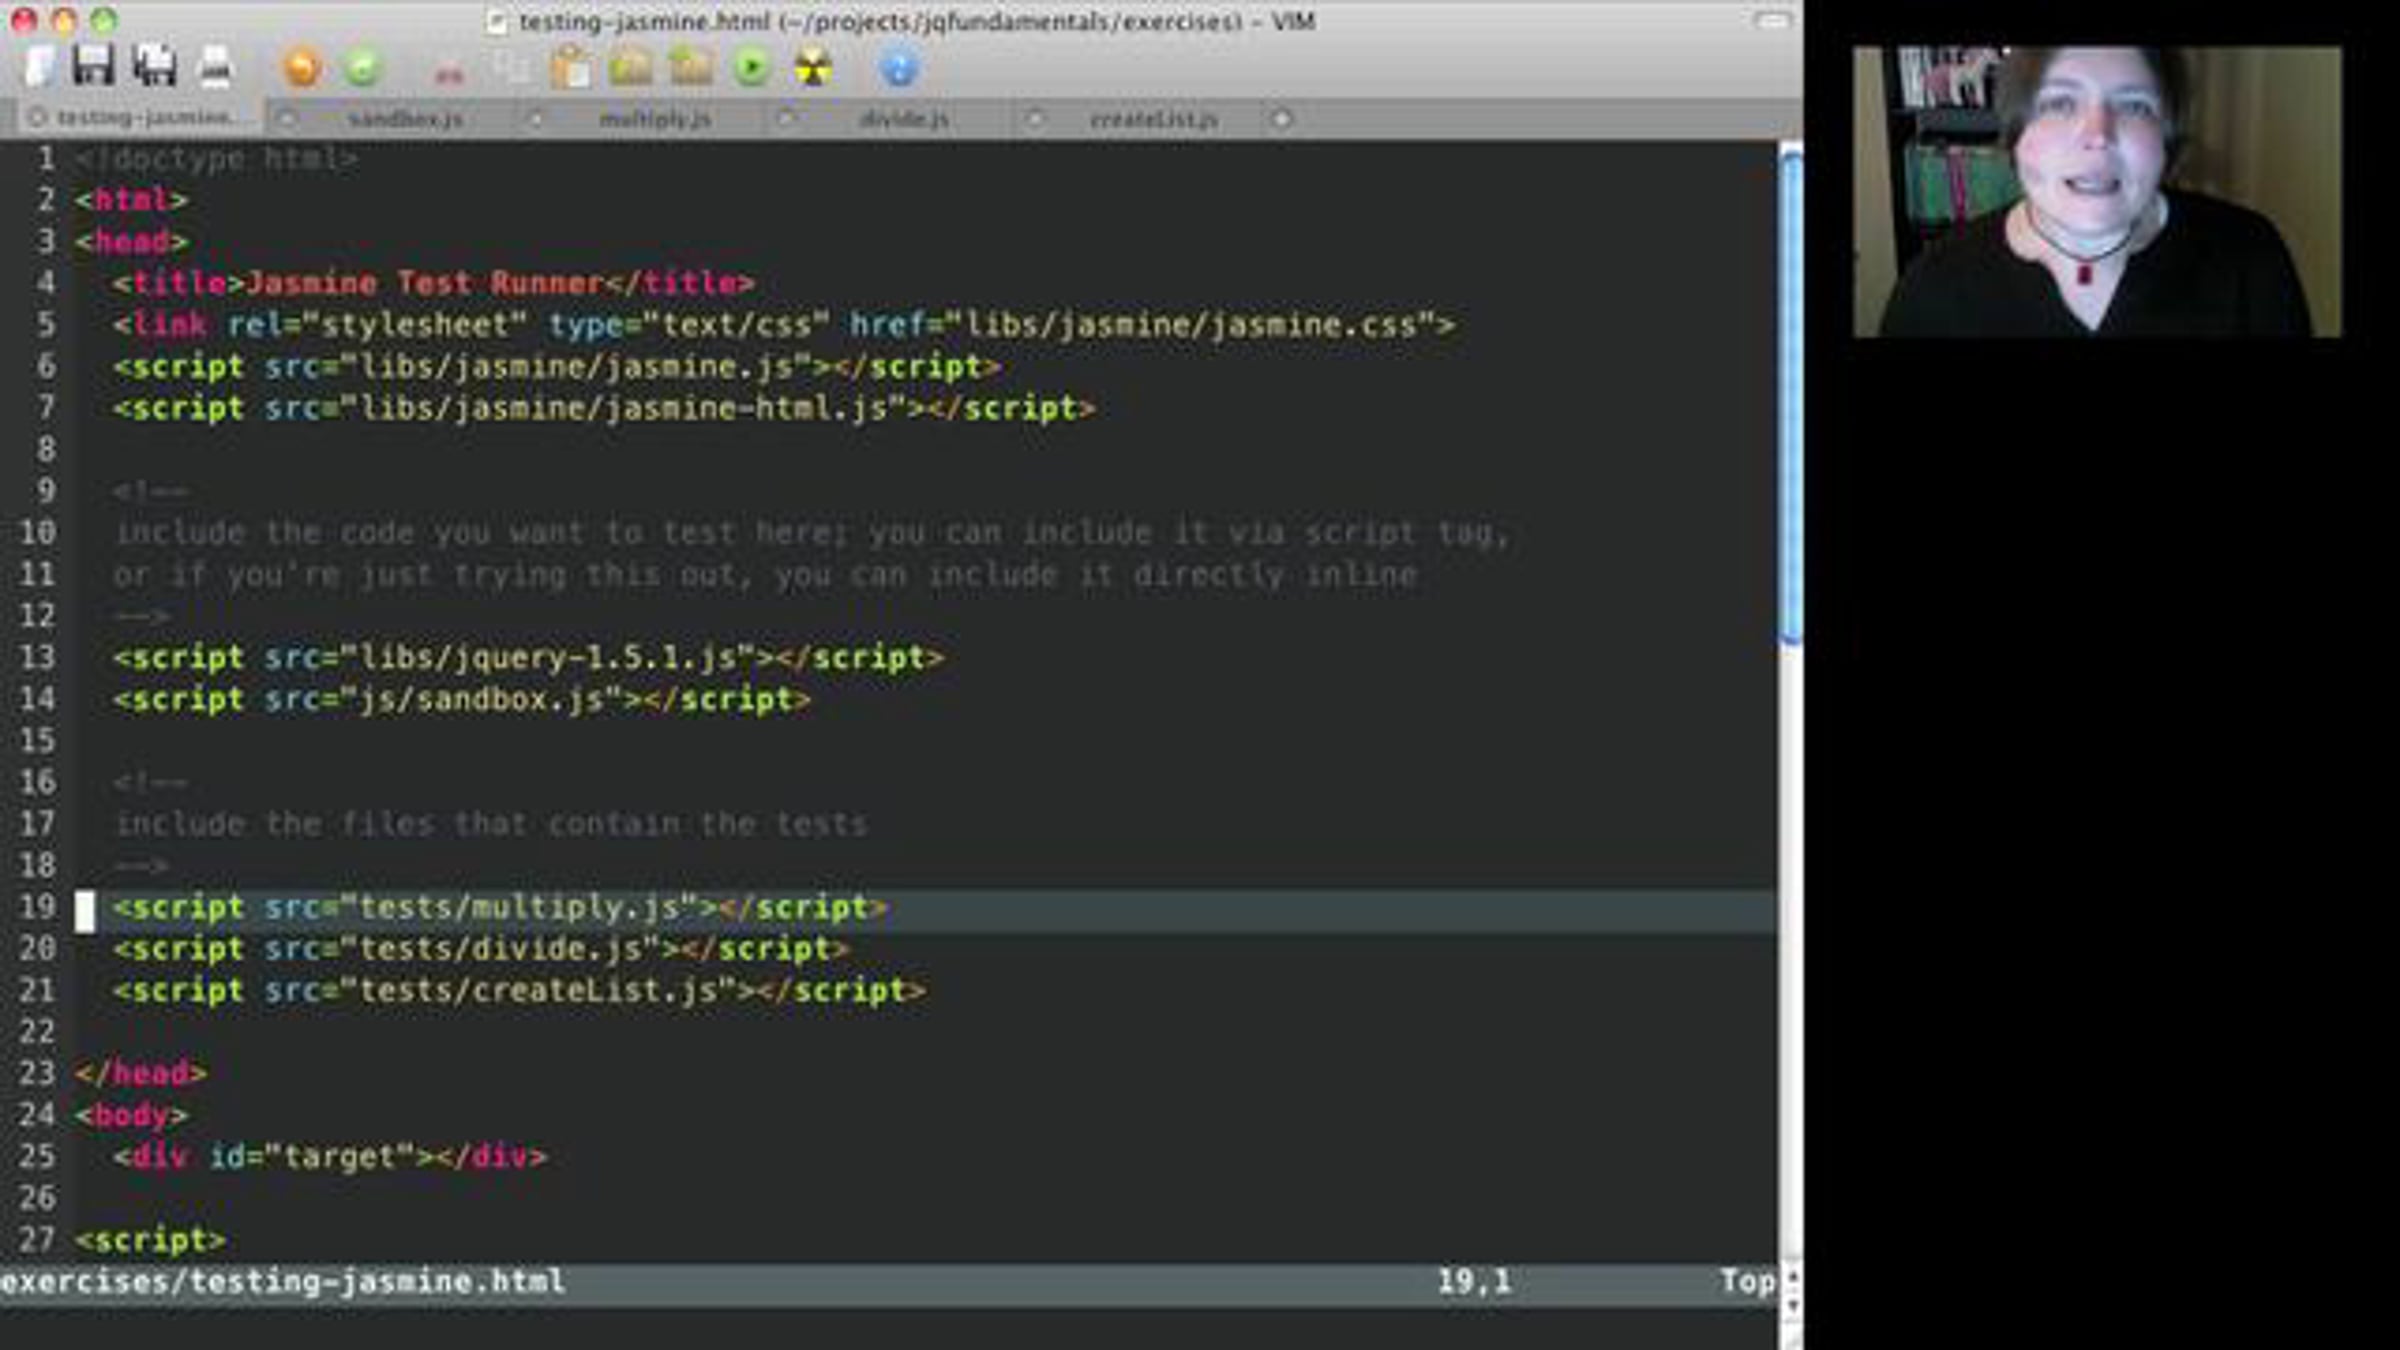Click line number 8 in the gutter
The image size is (2400, 1350).
pos(46,450)
